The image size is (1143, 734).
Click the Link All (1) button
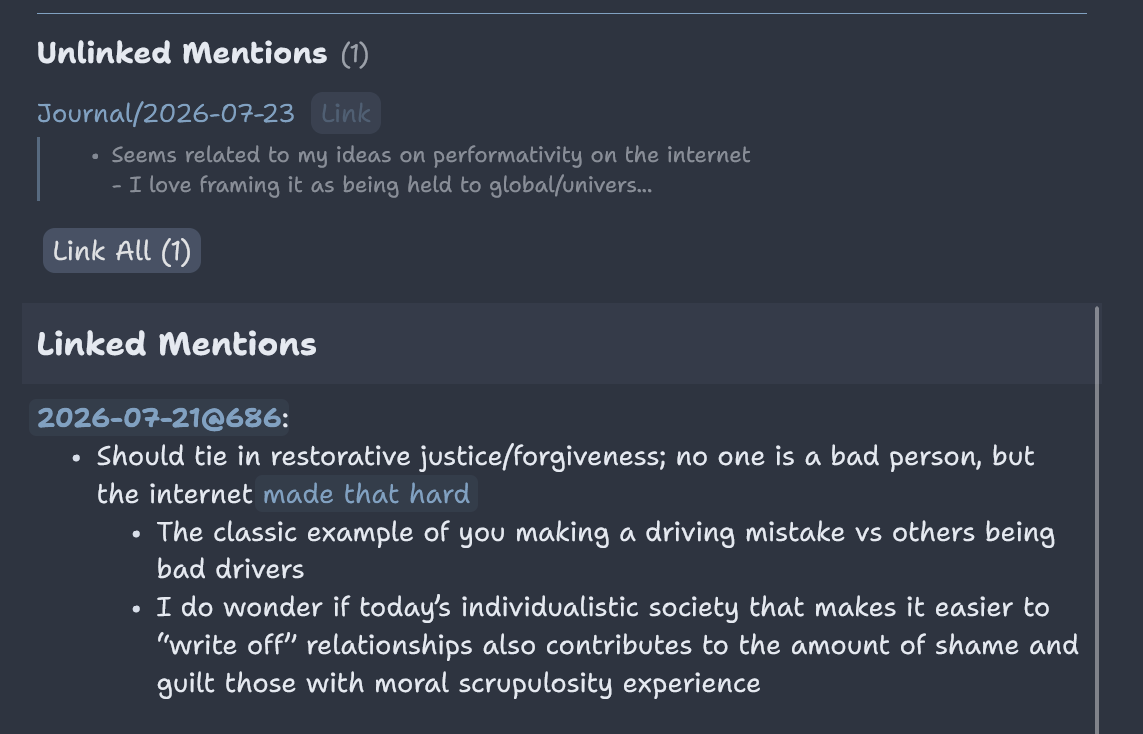[122, 251]
